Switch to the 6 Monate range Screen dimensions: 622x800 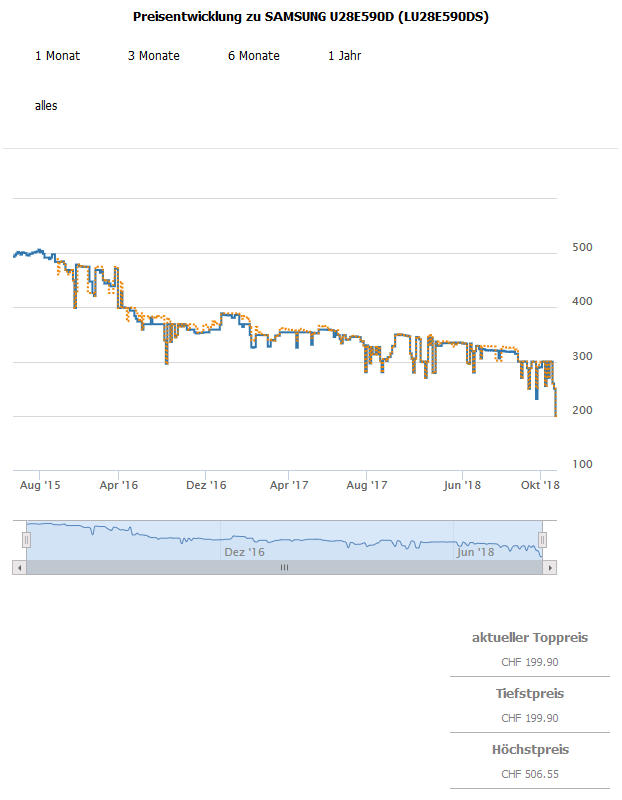pos(254,56)
